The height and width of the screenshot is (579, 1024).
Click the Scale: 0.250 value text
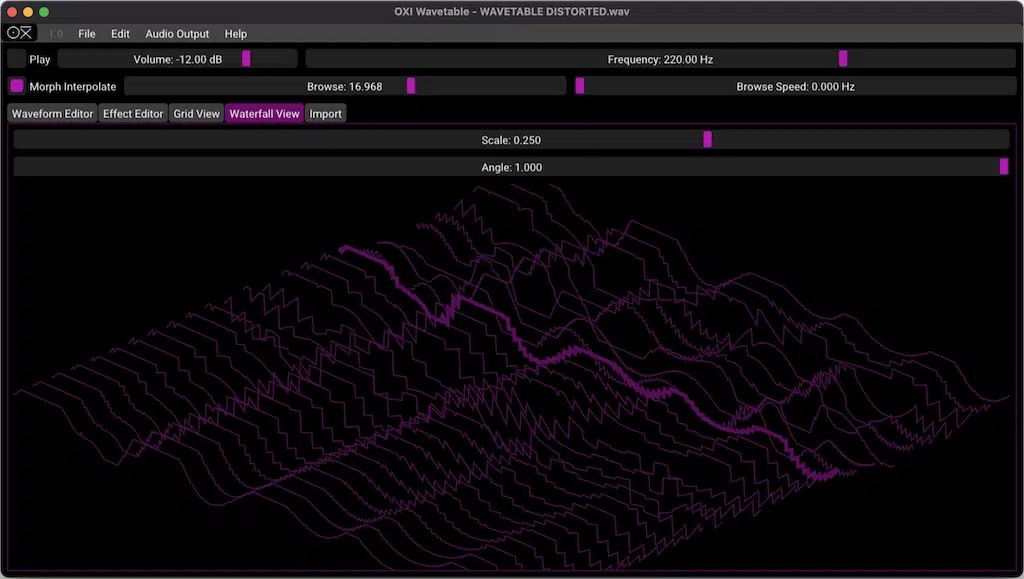click(511, 140)
